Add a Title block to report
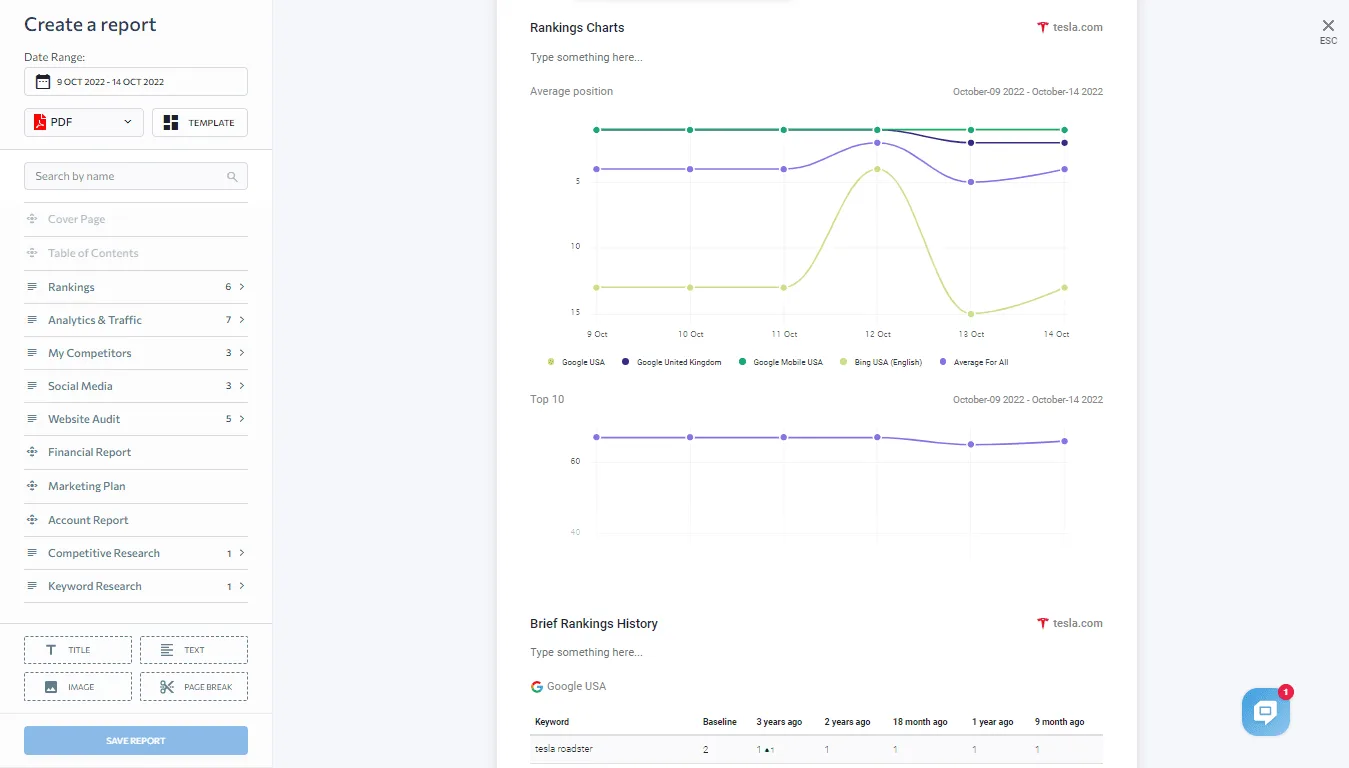 pos(78,650)
